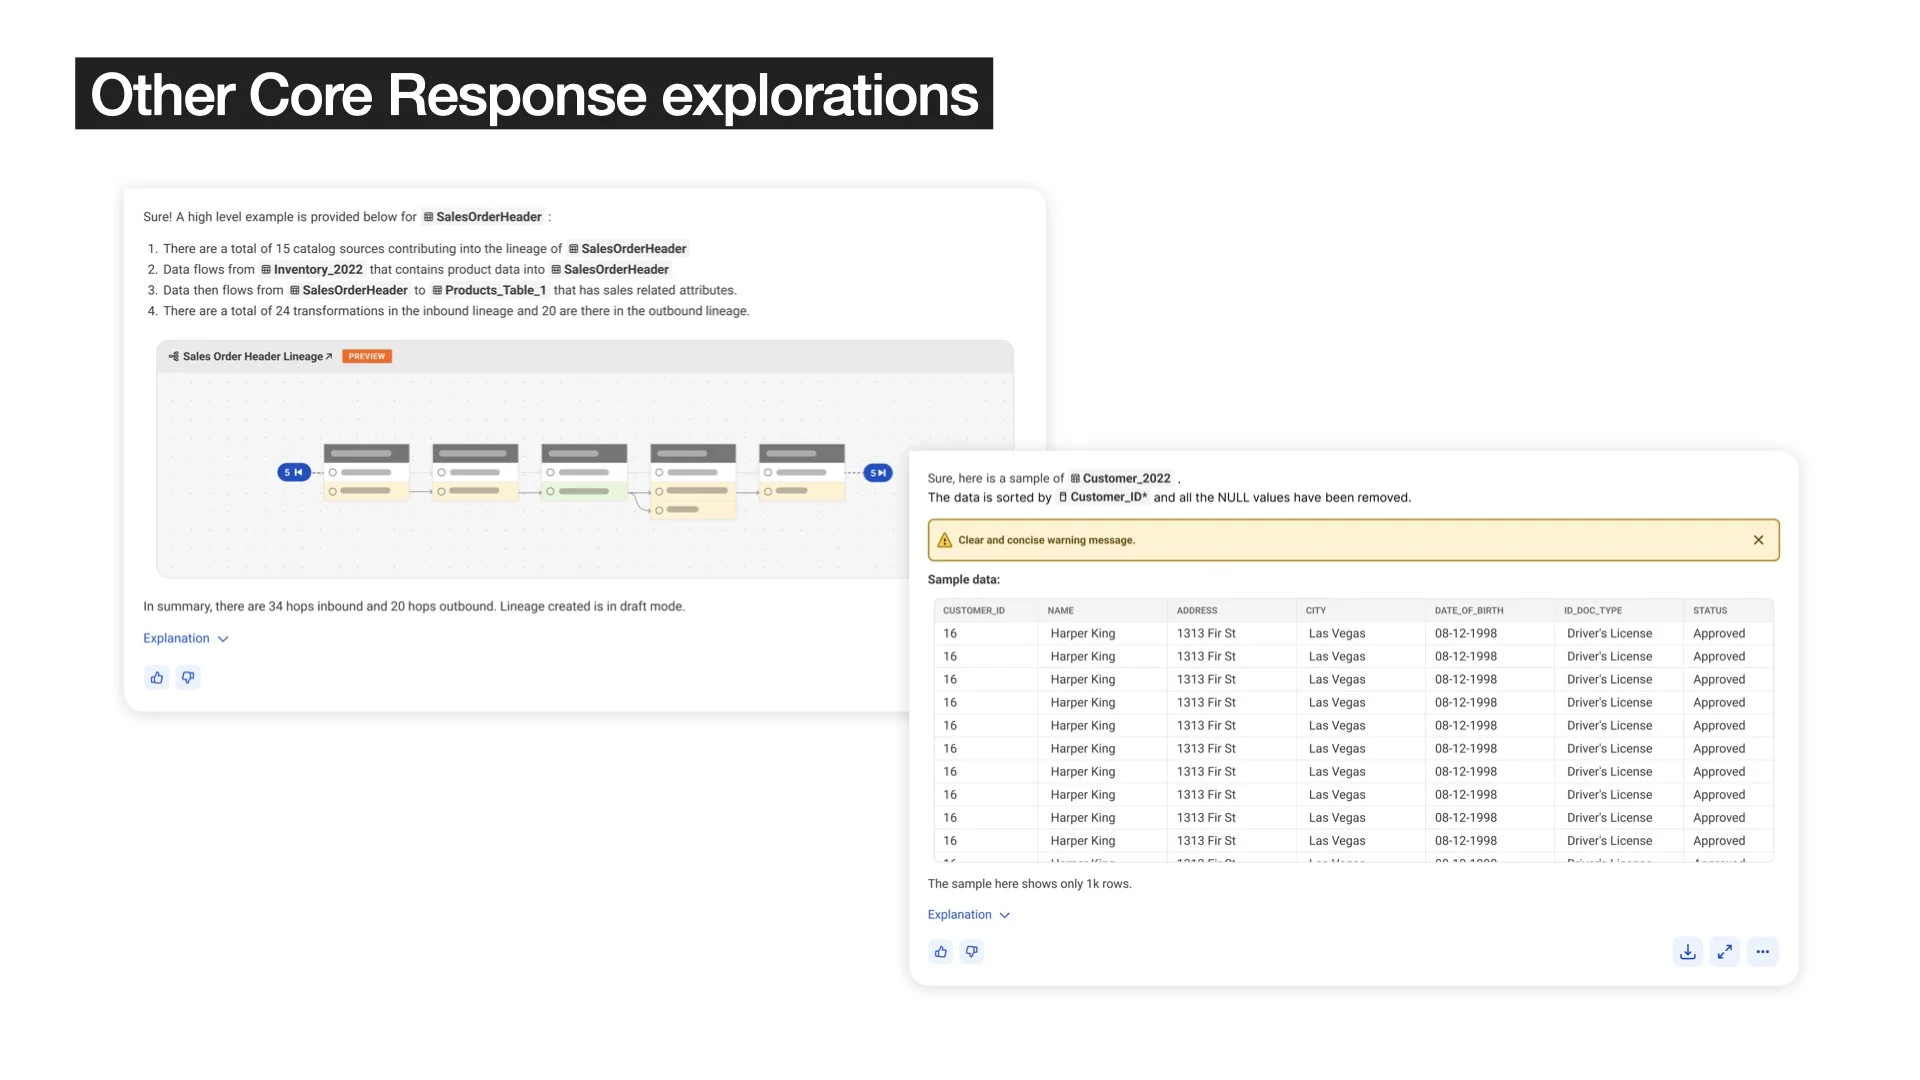Image resolution: width=1920 pixels, height=1080 pixels.
Task: Click the CUSTOMER_ID column header
Action: [974, 610]
